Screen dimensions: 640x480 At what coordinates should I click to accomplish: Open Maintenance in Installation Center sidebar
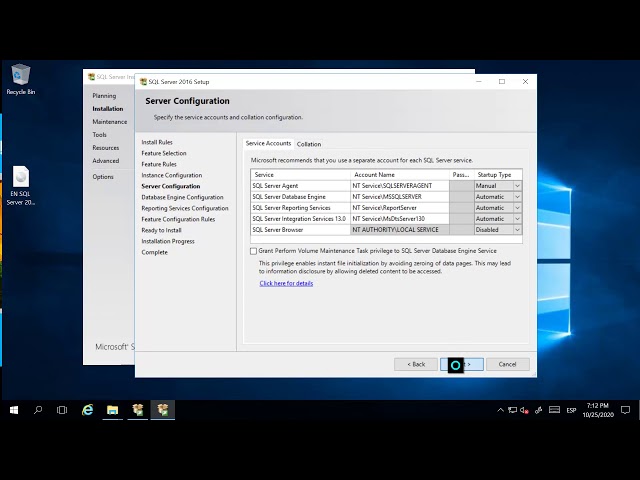pyautogui.click(x=109, y=122)
